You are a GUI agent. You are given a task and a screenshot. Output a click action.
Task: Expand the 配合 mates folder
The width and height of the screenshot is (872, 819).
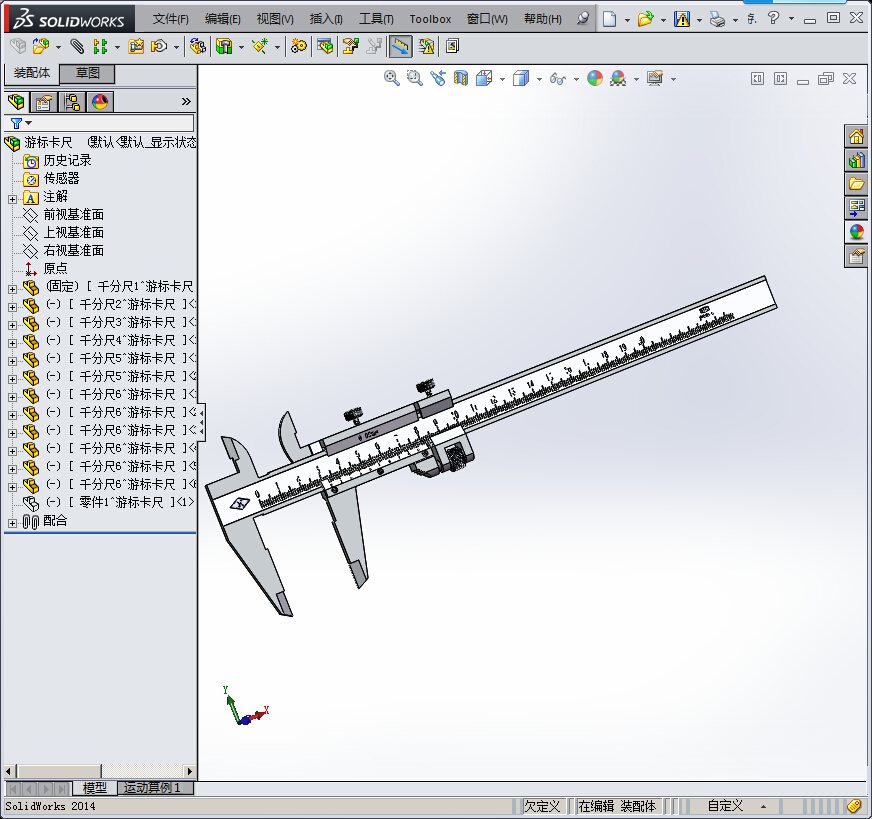[12, 523]
